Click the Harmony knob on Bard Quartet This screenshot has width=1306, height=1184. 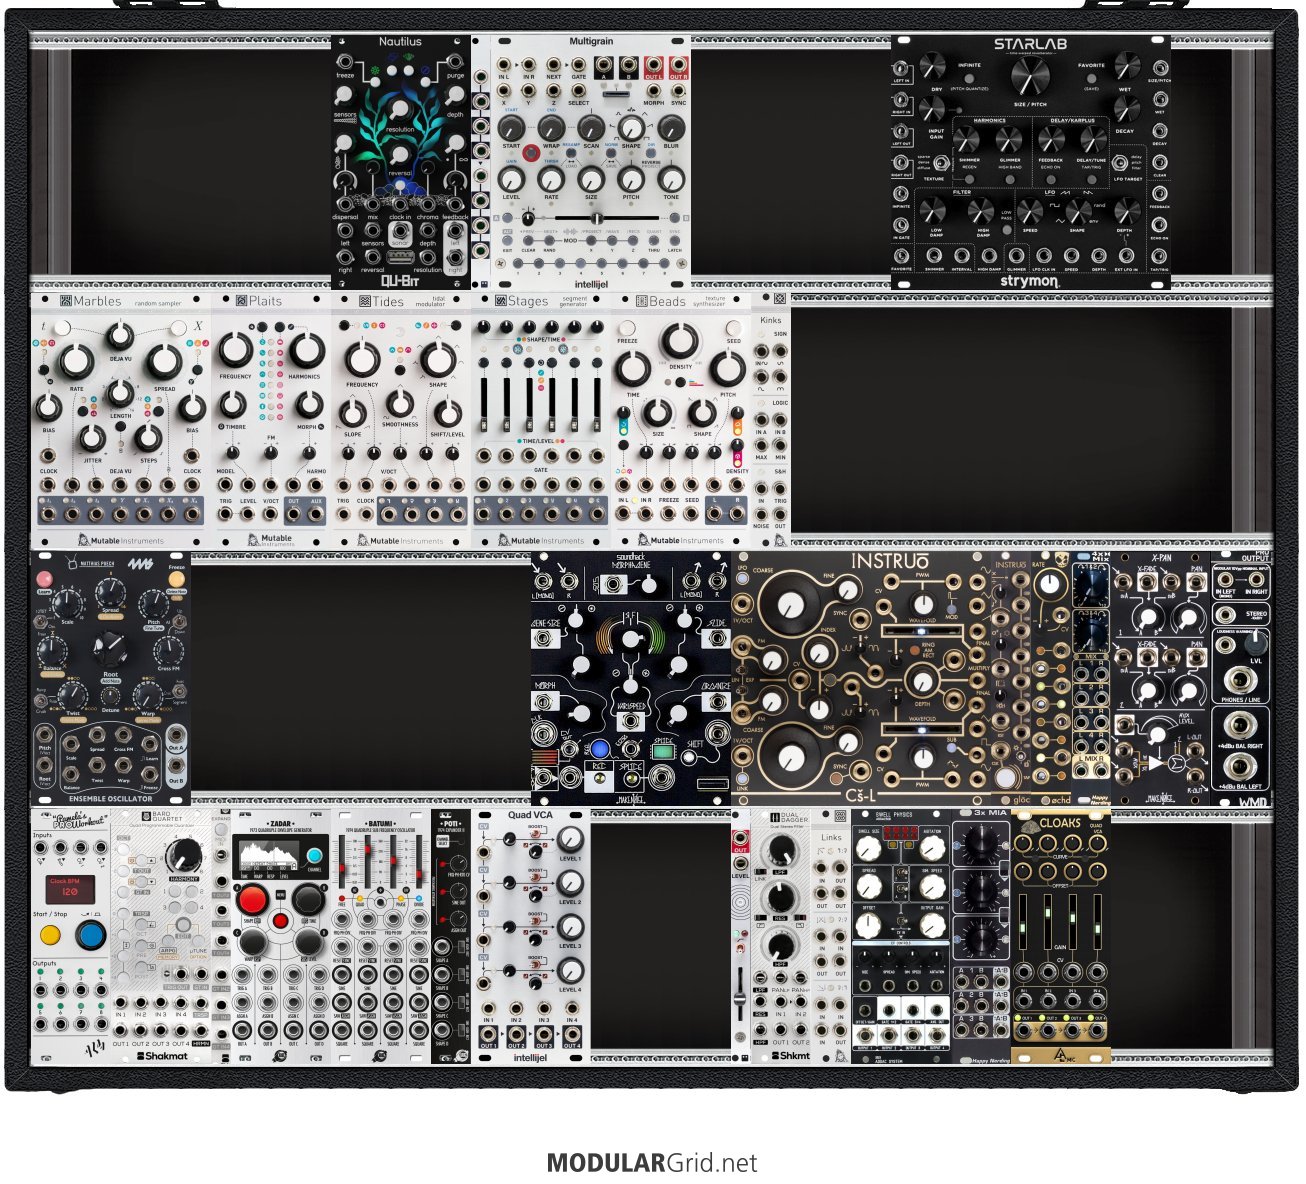pyautogui.click(x=183, y=855)
